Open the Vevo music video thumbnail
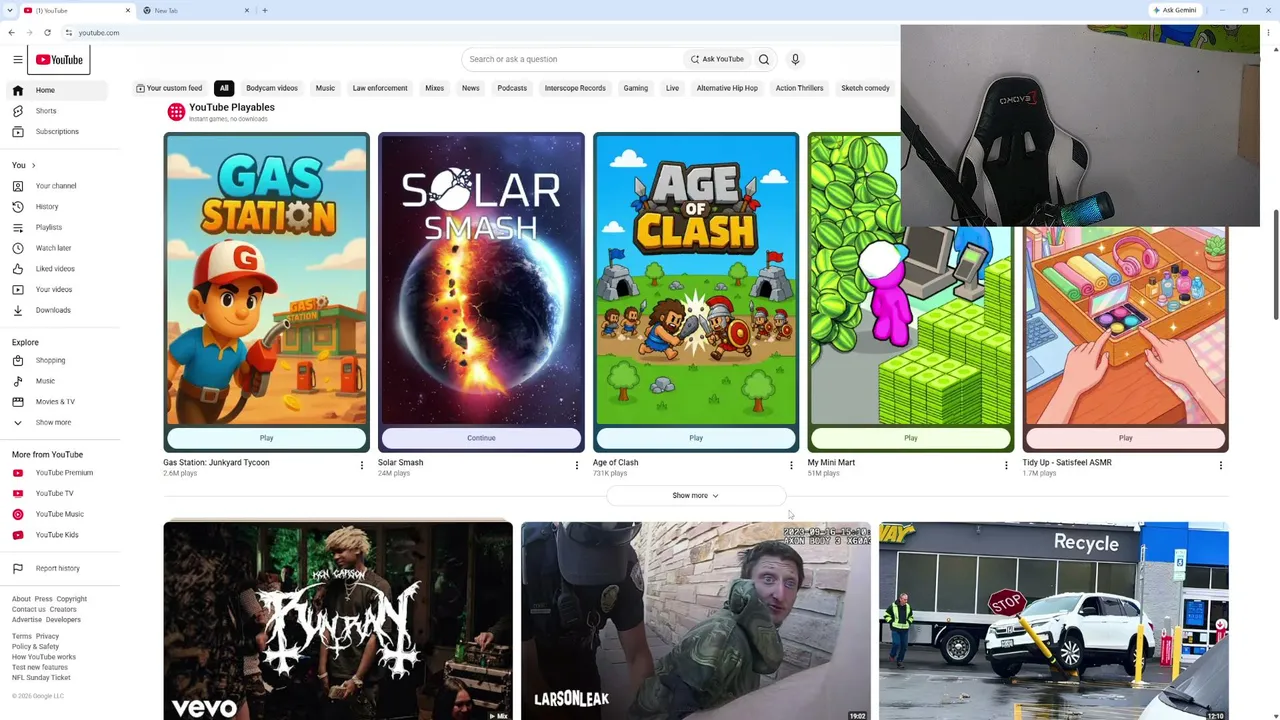This screenshot has height=720, width=1280. (338, 621)
